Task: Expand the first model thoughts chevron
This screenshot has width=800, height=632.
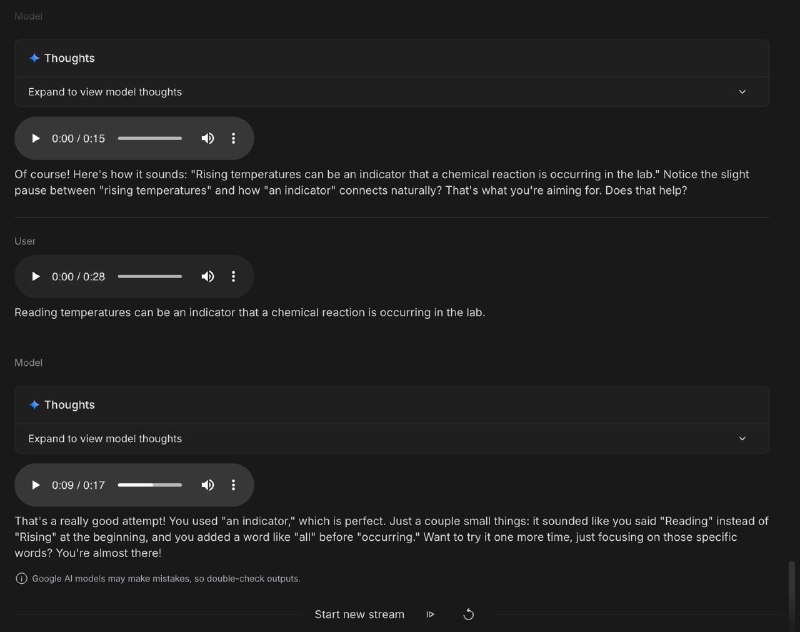Action: click(742, 92)
